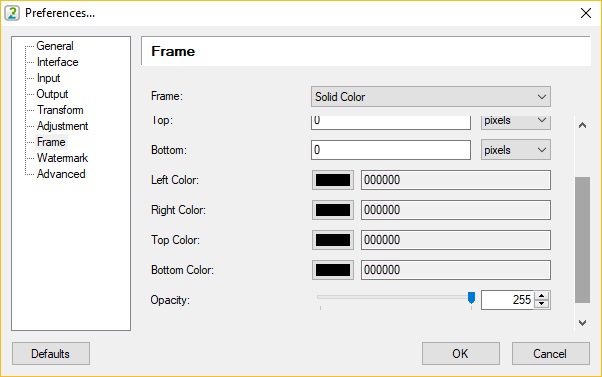Click the Left Color hex field
The height and width of the screenshot is (377, 602).
coord(456,180)
